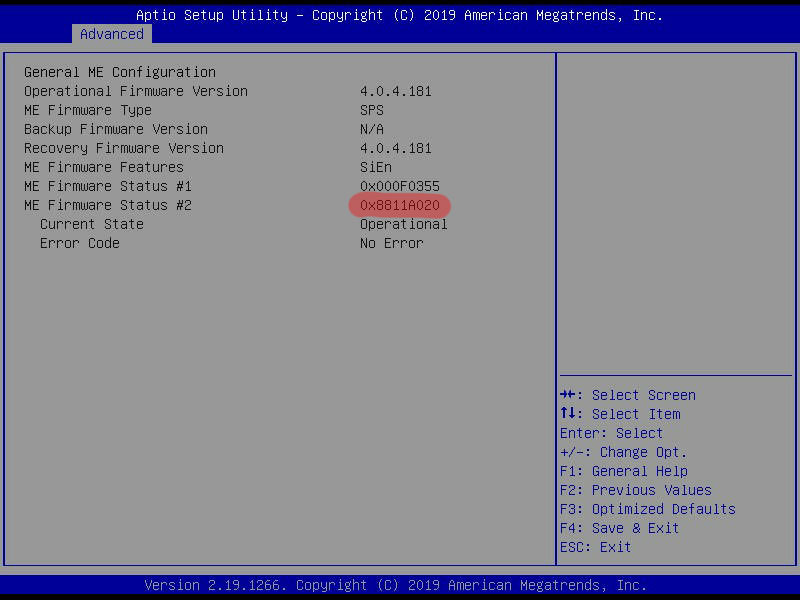Click the Operational state value

pyautogui.click(x=404, y=224)
